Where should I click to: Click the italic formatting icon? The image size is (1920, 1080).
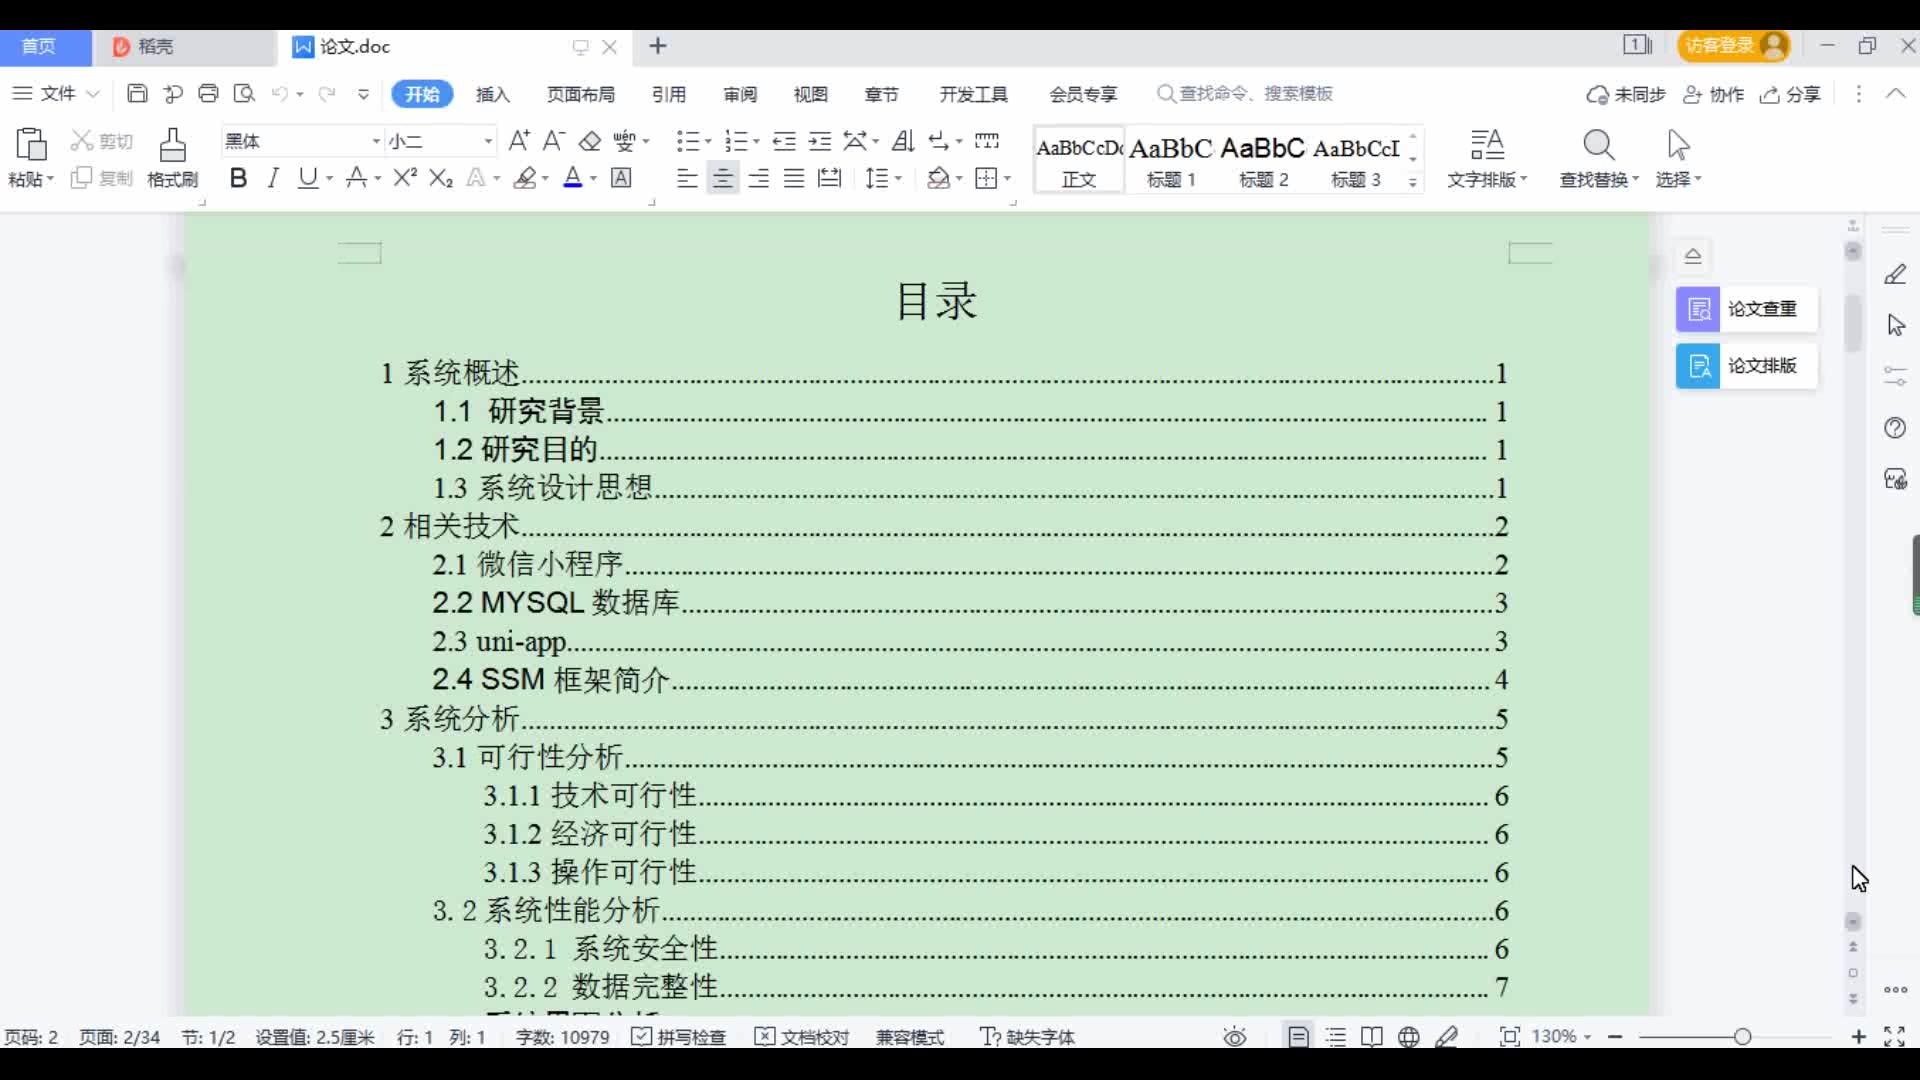[x=272, y=178]
